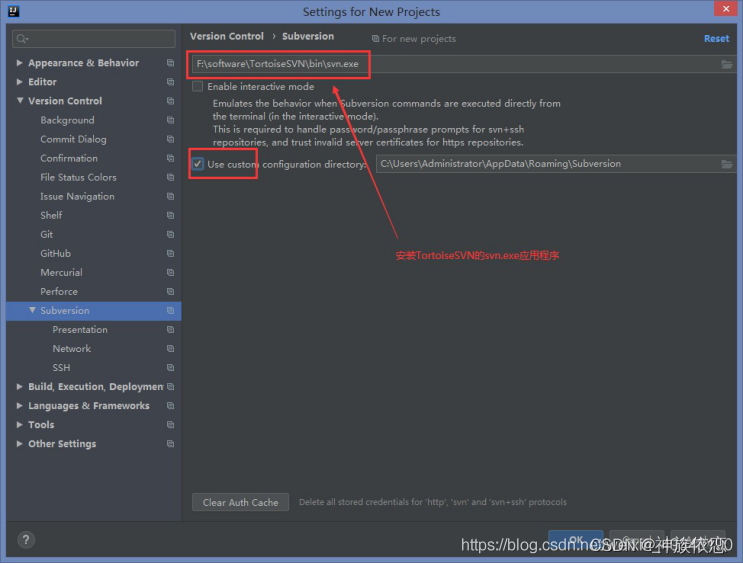Expand Other Settings section

(x=19, y=444)
